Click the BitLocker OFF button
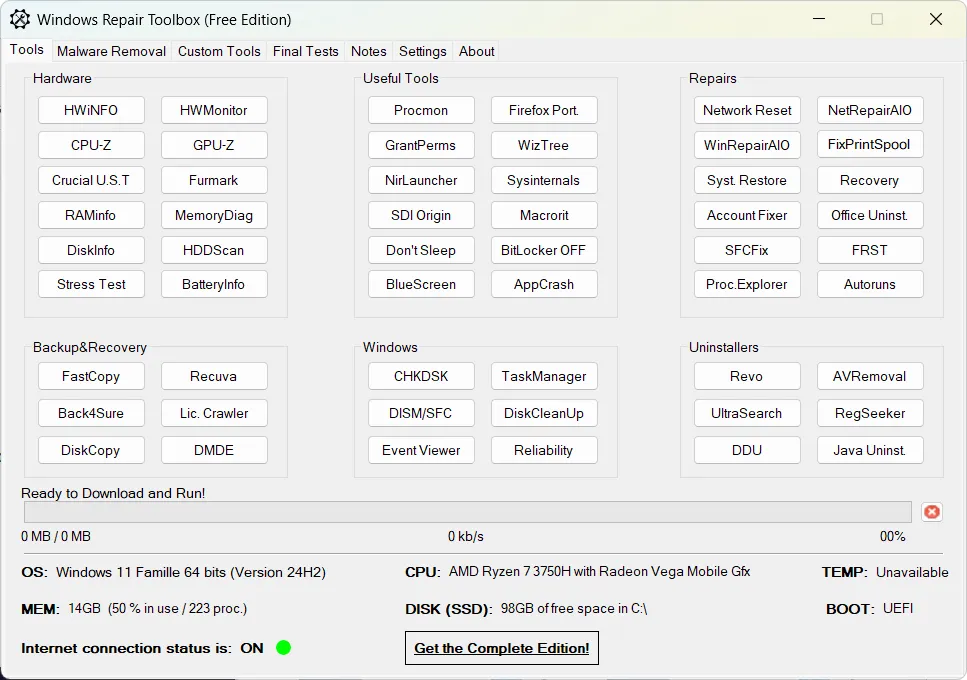Screen dimensions: 967x680 coord(544,250)
